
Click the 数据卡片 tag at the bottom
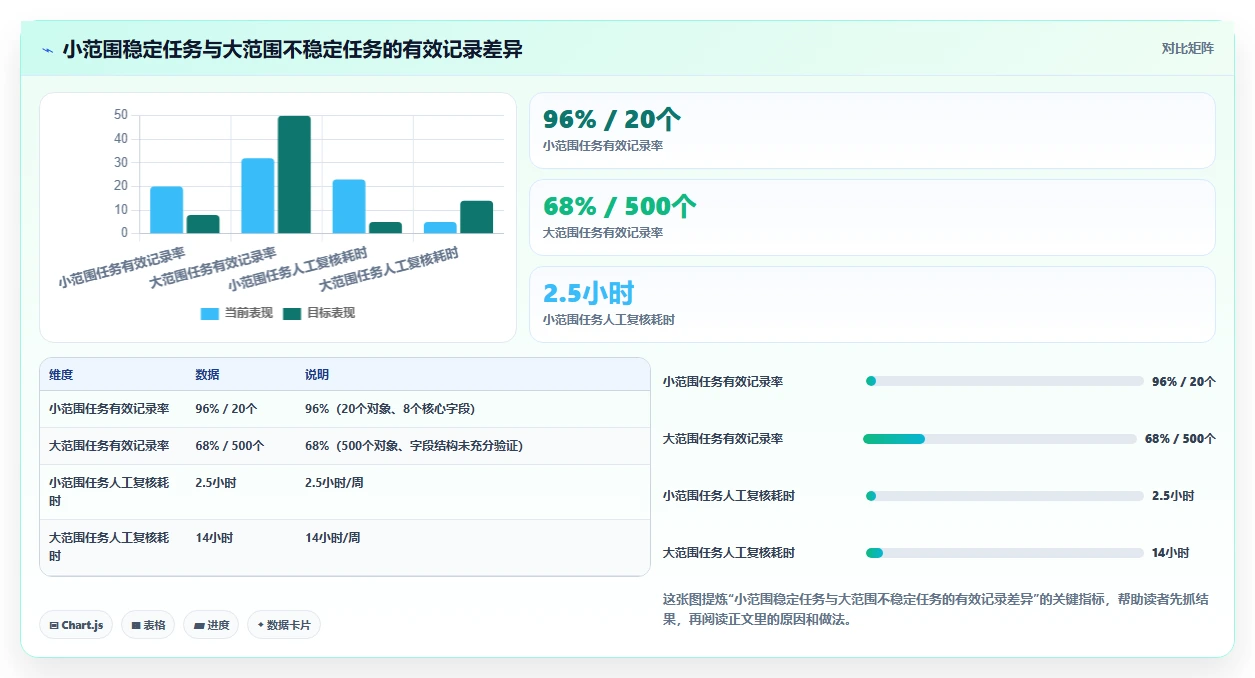pos(284,625)
